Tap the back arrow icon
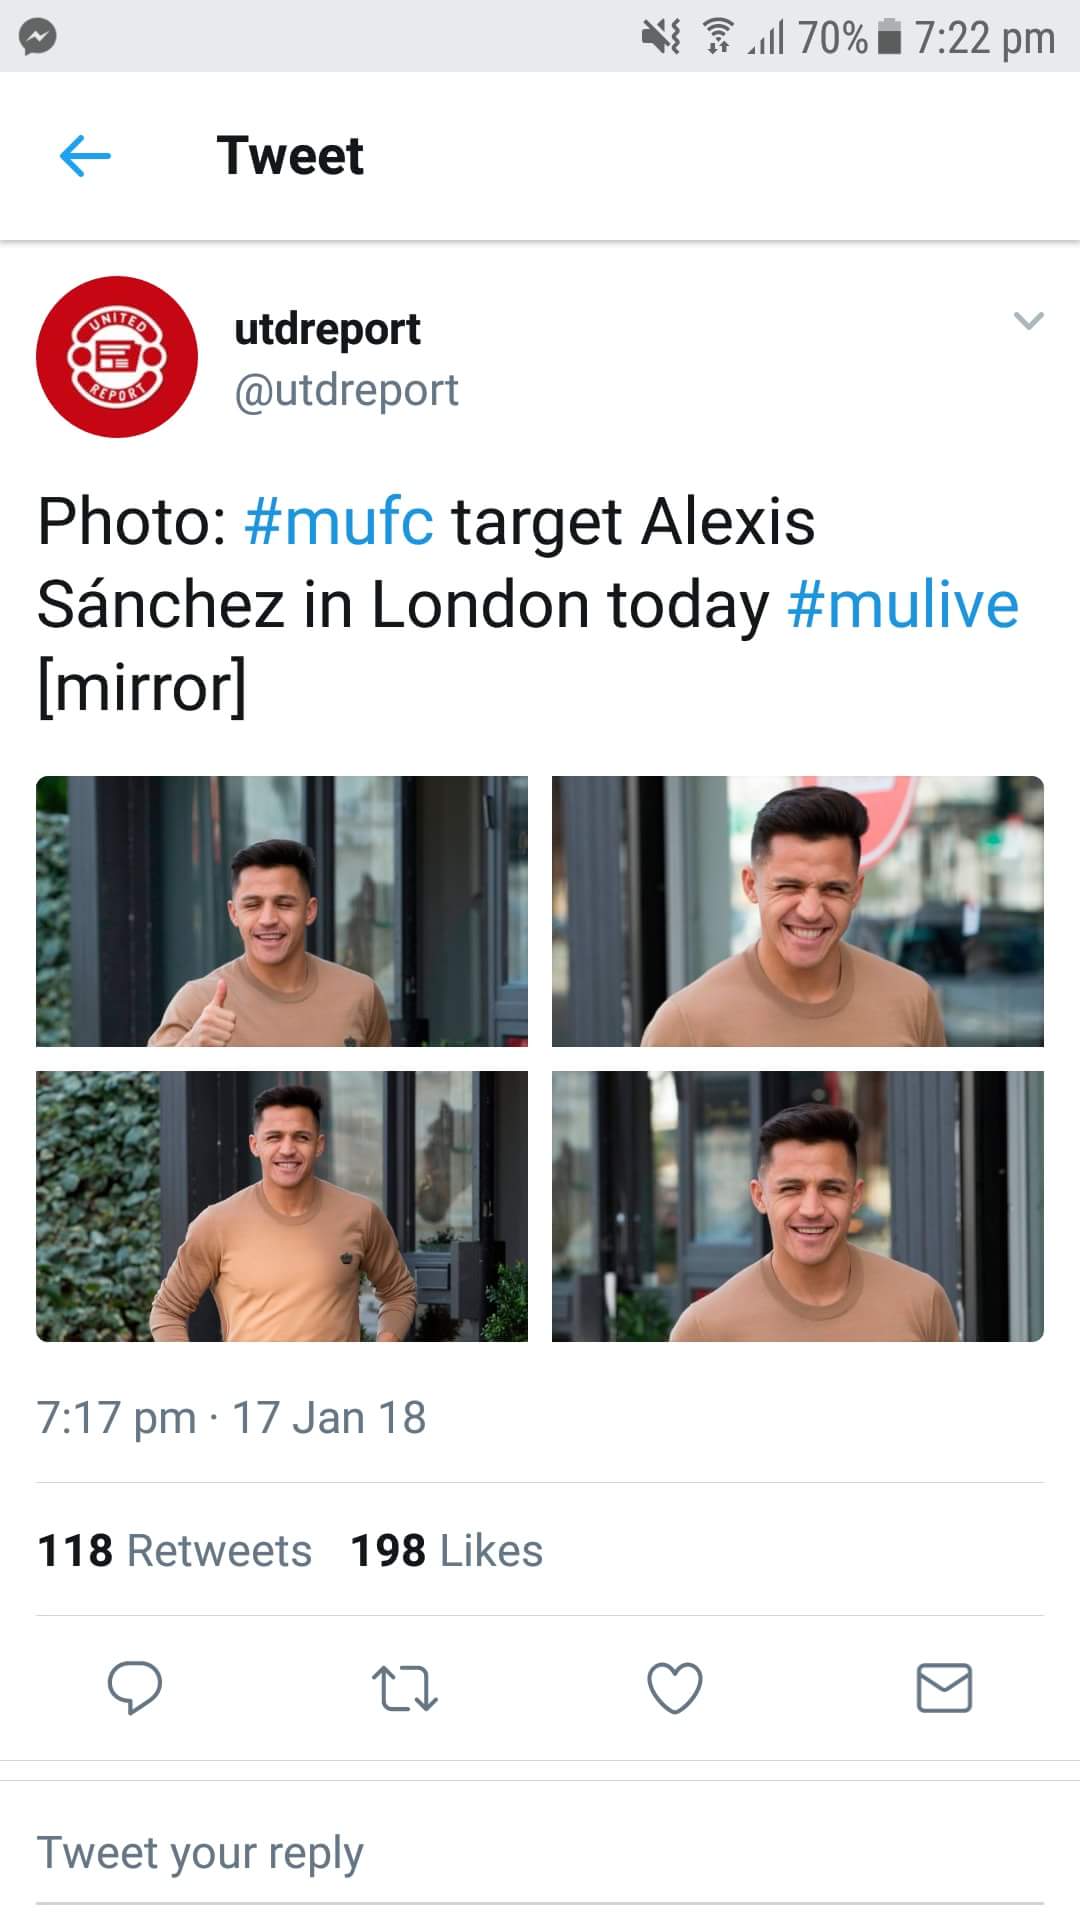This screenshot has width=1080, height=1920. (85, 156)
